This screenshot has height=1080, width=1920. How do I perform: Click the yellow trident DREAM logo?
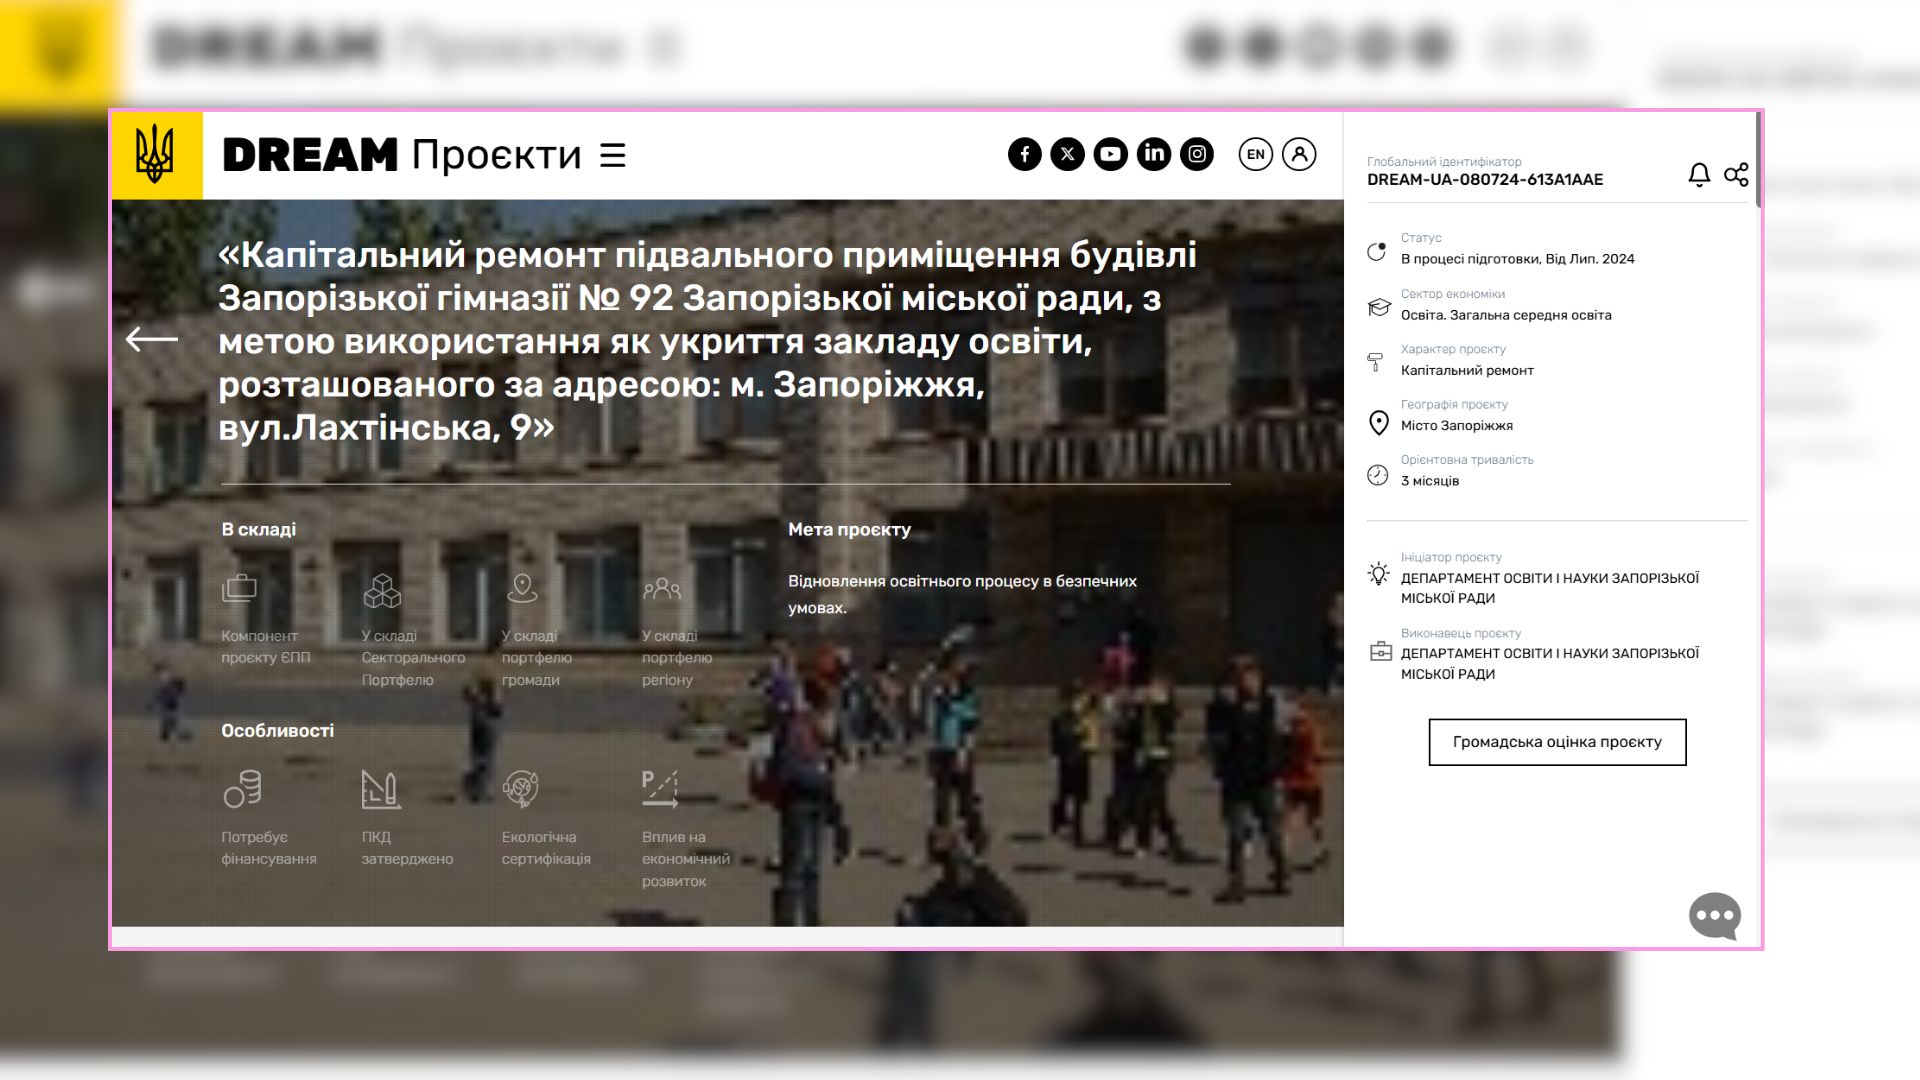click(x=157, y=155)
